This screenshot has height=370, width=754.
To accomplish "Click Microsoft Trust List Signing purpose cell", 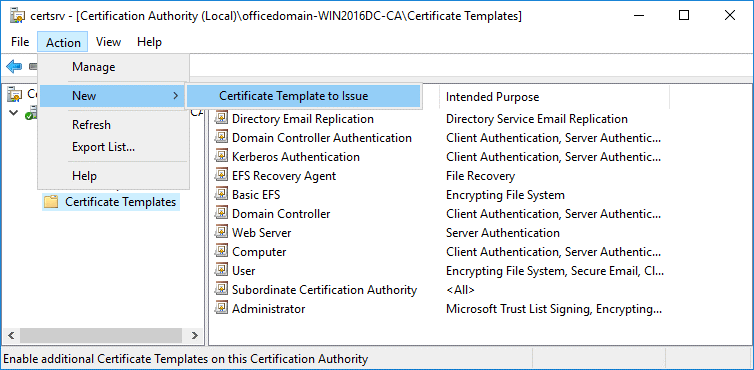I will coord(554,308).
